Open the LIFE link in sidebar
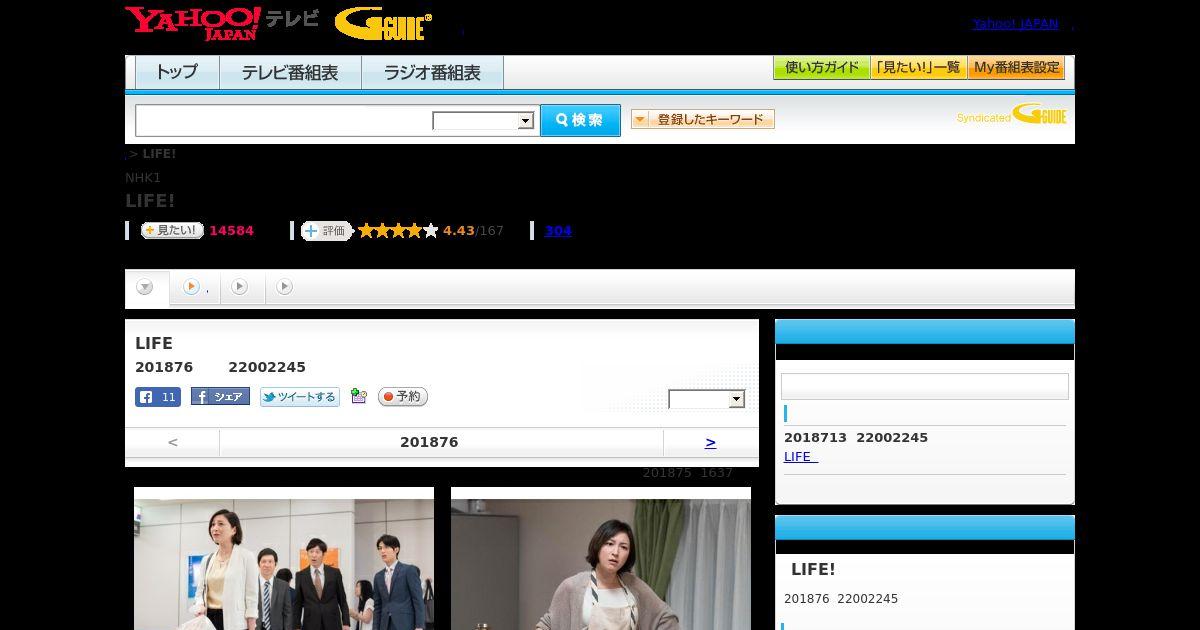1200x630 pixels. pyautogui.click(x=801, y=457)
